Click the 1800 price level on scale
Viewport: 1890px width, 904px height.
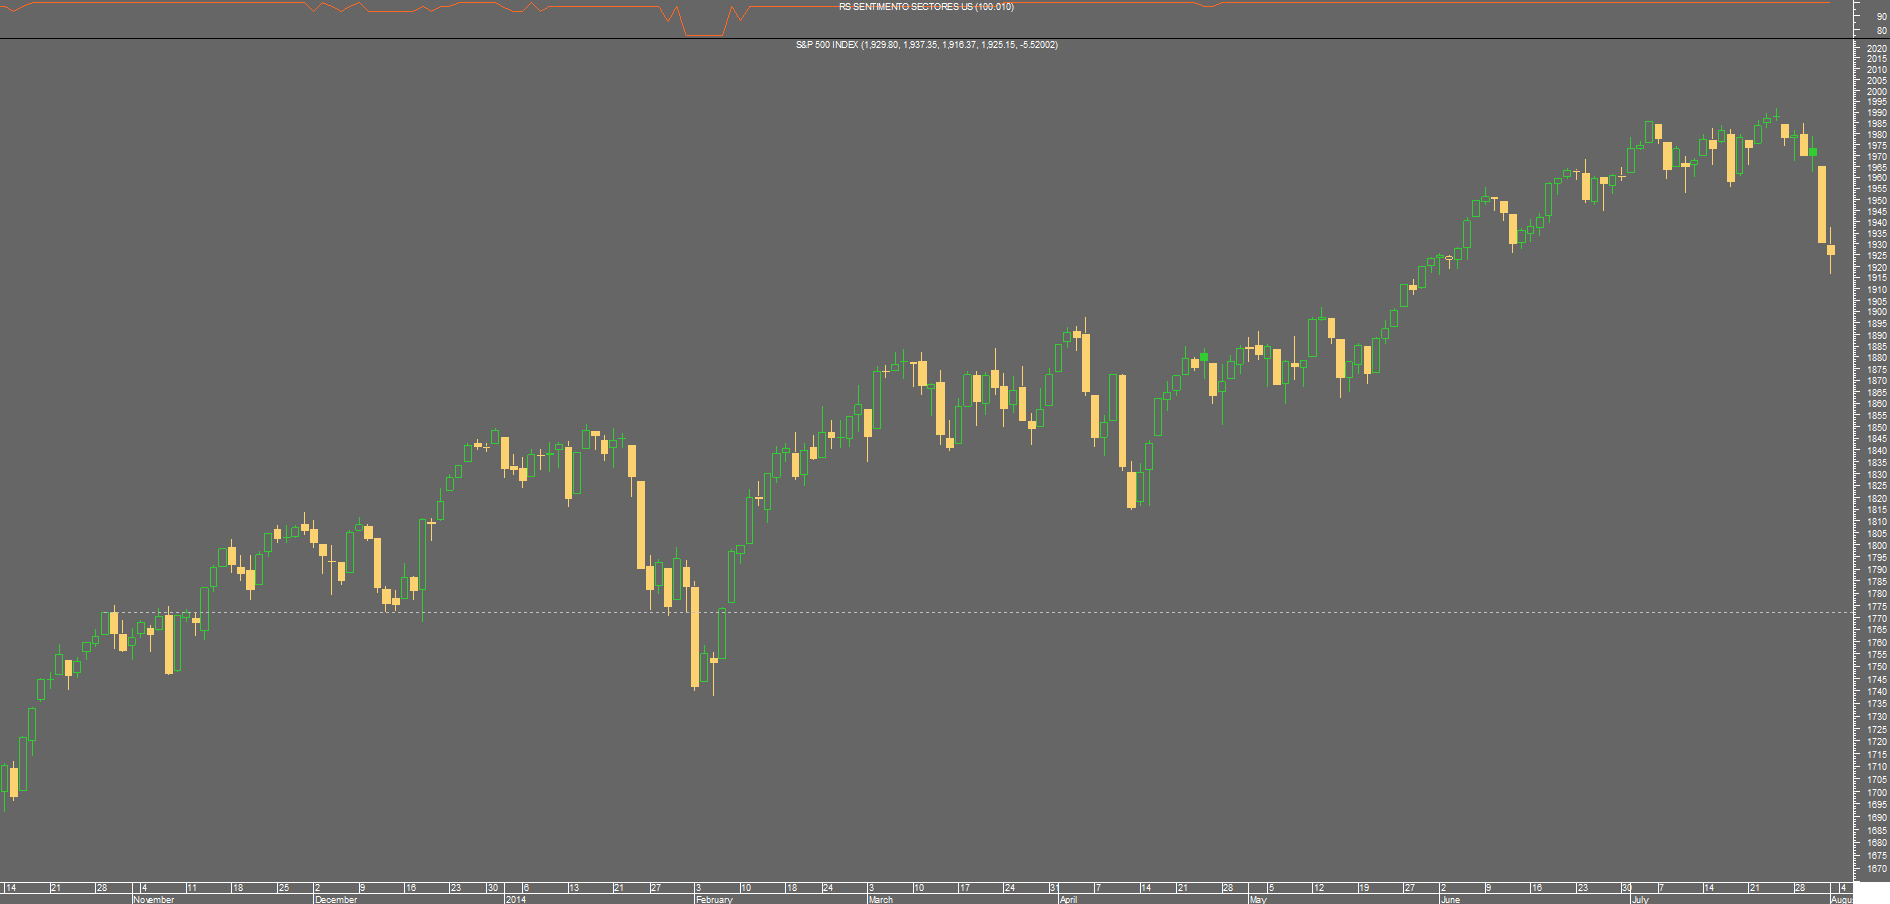pos(1876,546)
